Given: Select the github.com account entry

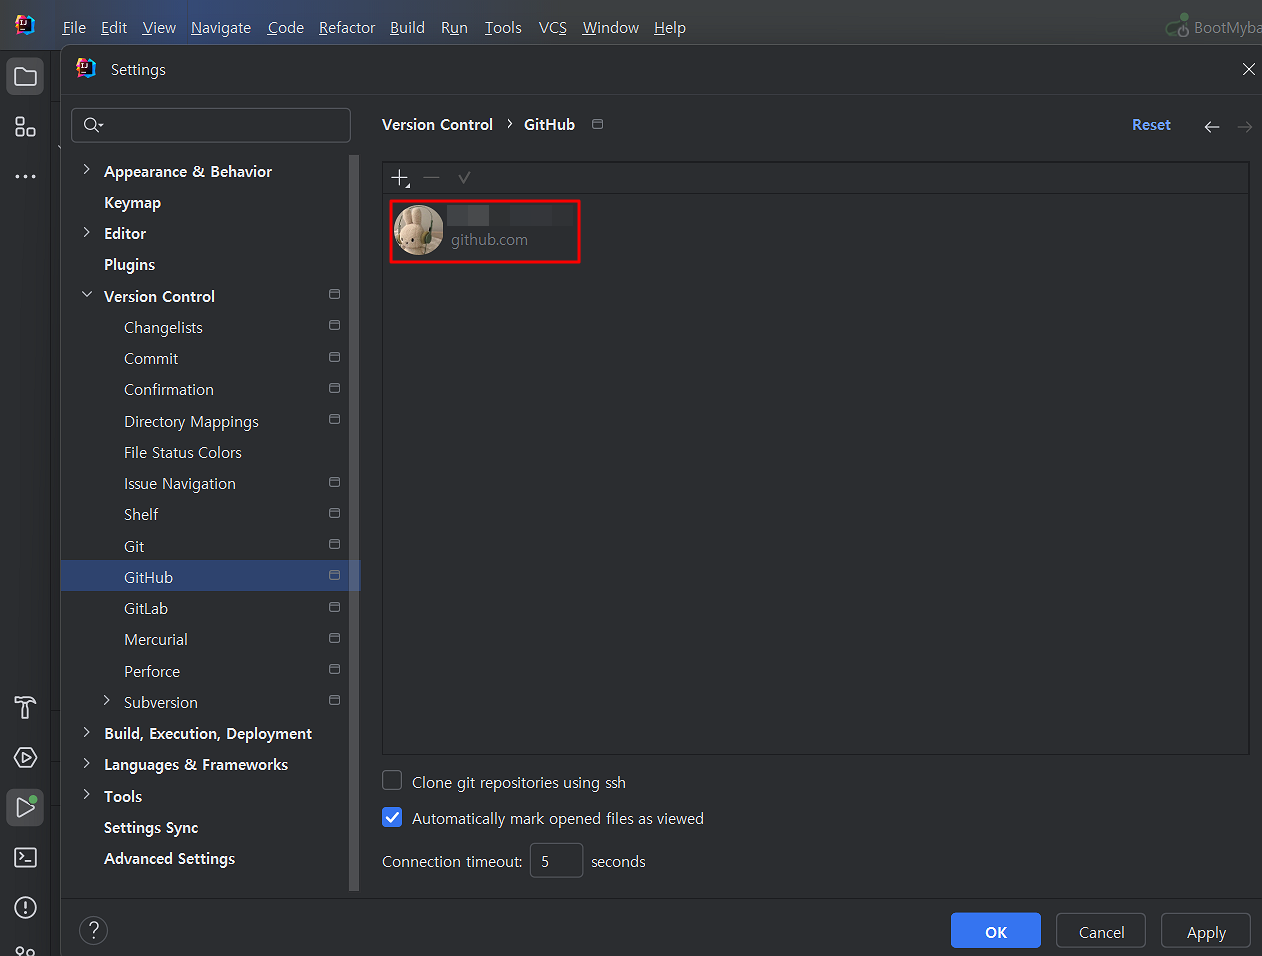Looking at the screenshot, I should click(x=485, y=231).
